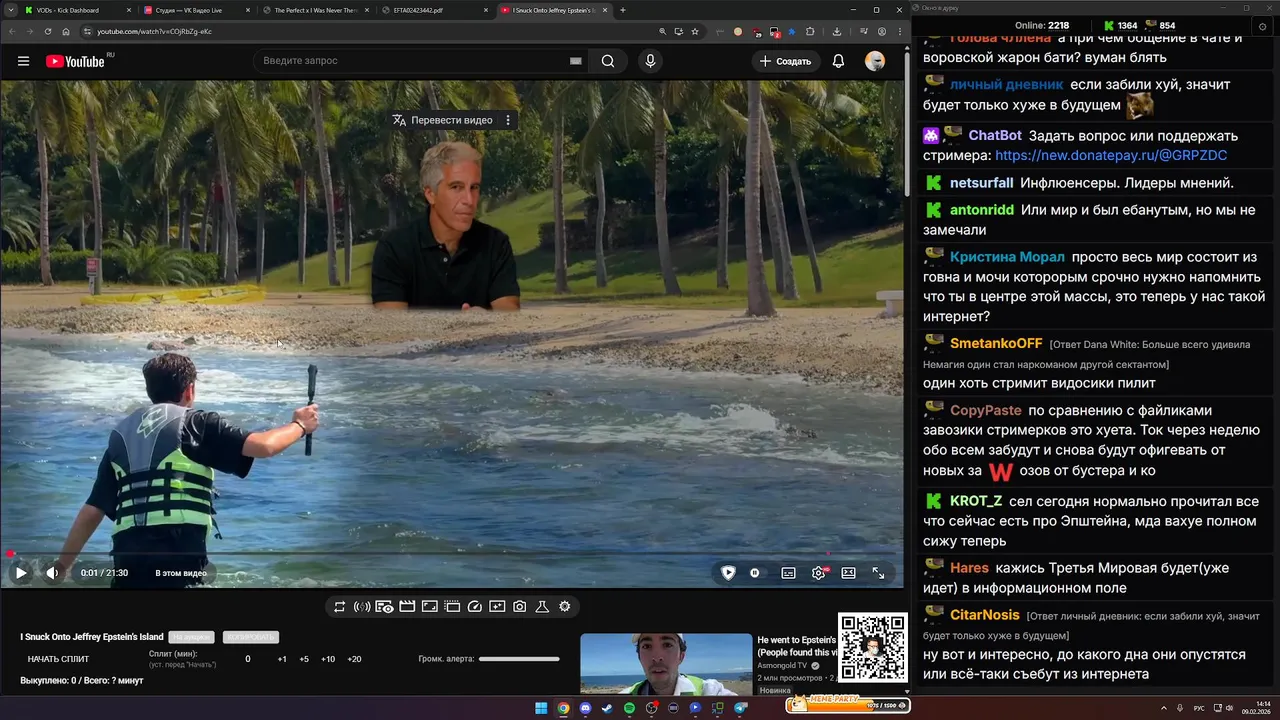
Task: Toggle theater mode in player
Action: point(848,573)
